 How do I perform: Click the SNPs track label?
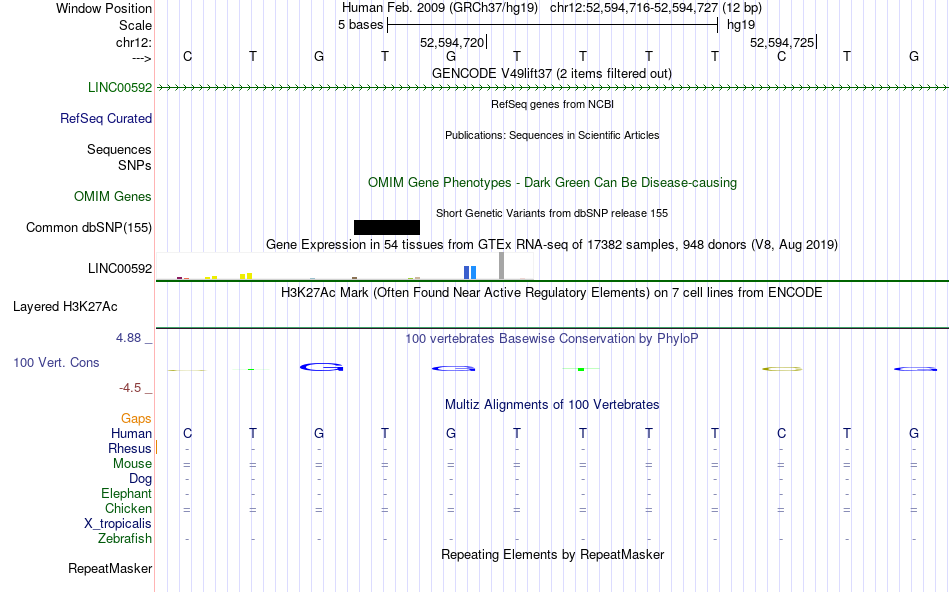click(135, 165)
